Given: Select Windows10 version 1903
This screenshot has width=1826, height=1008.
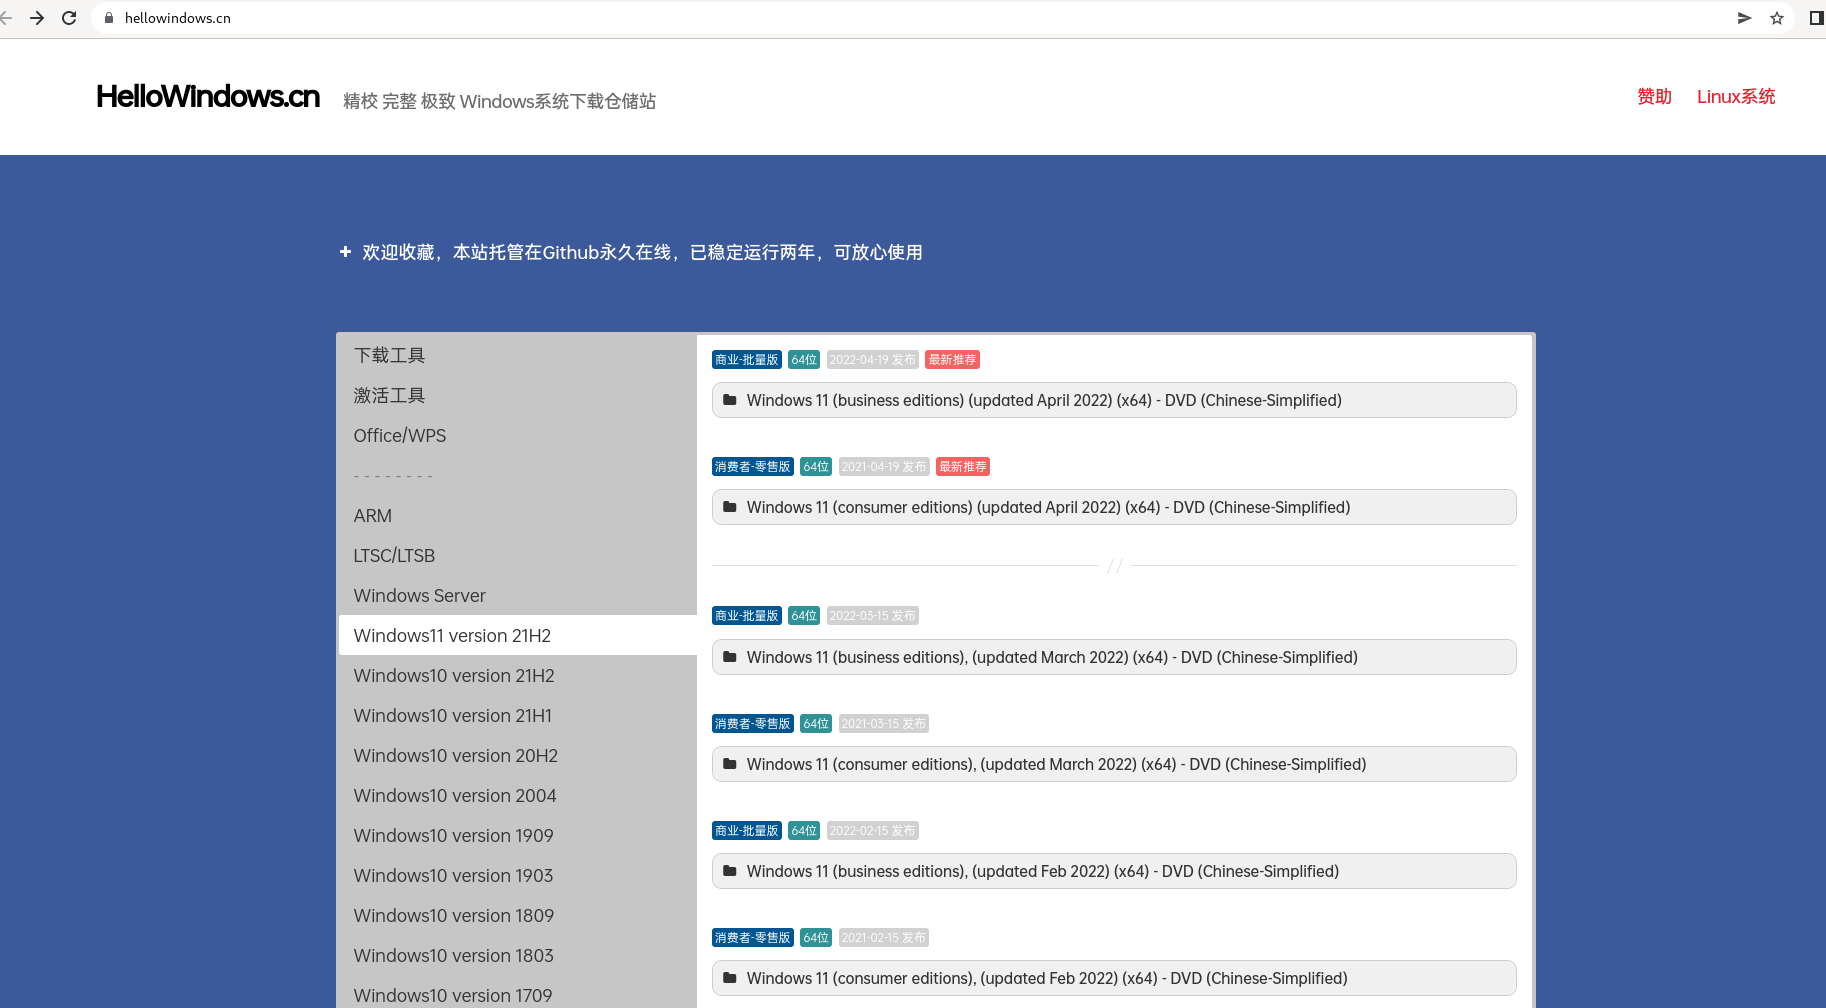Looking at the screenshot, I should 517,875.
